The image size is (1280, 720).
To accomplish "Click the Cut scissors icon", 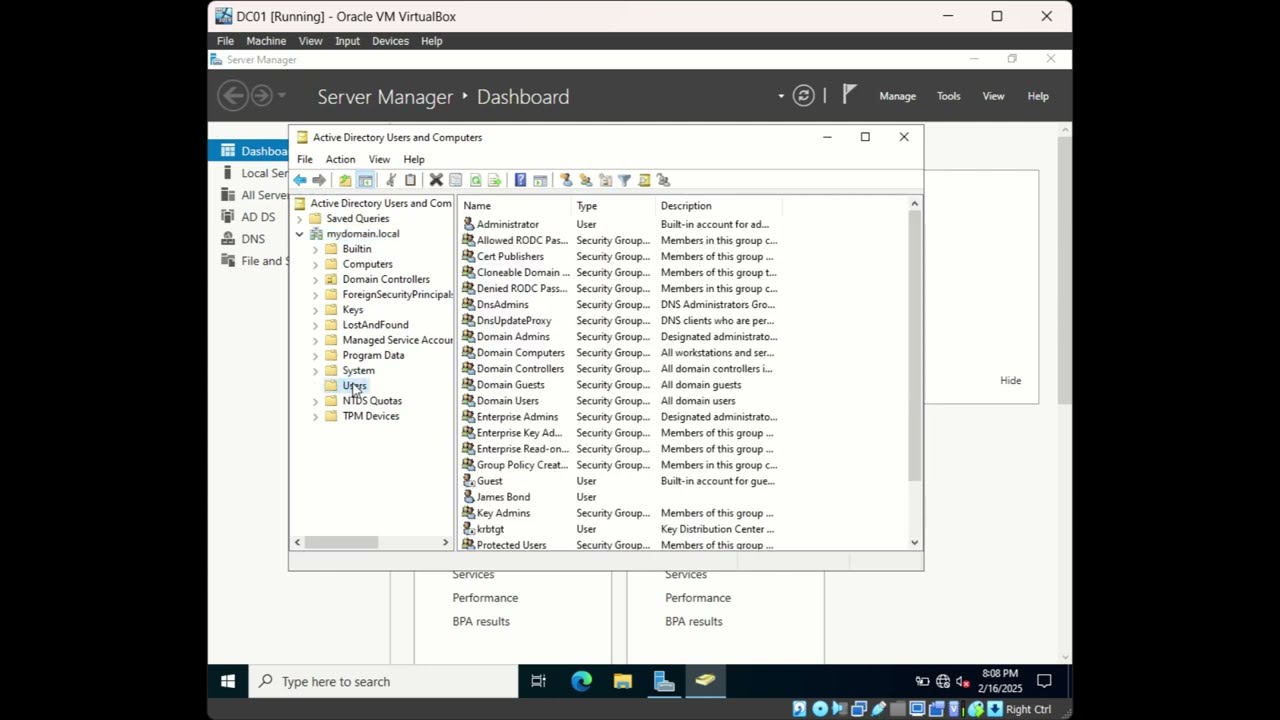I will [391, 180].
